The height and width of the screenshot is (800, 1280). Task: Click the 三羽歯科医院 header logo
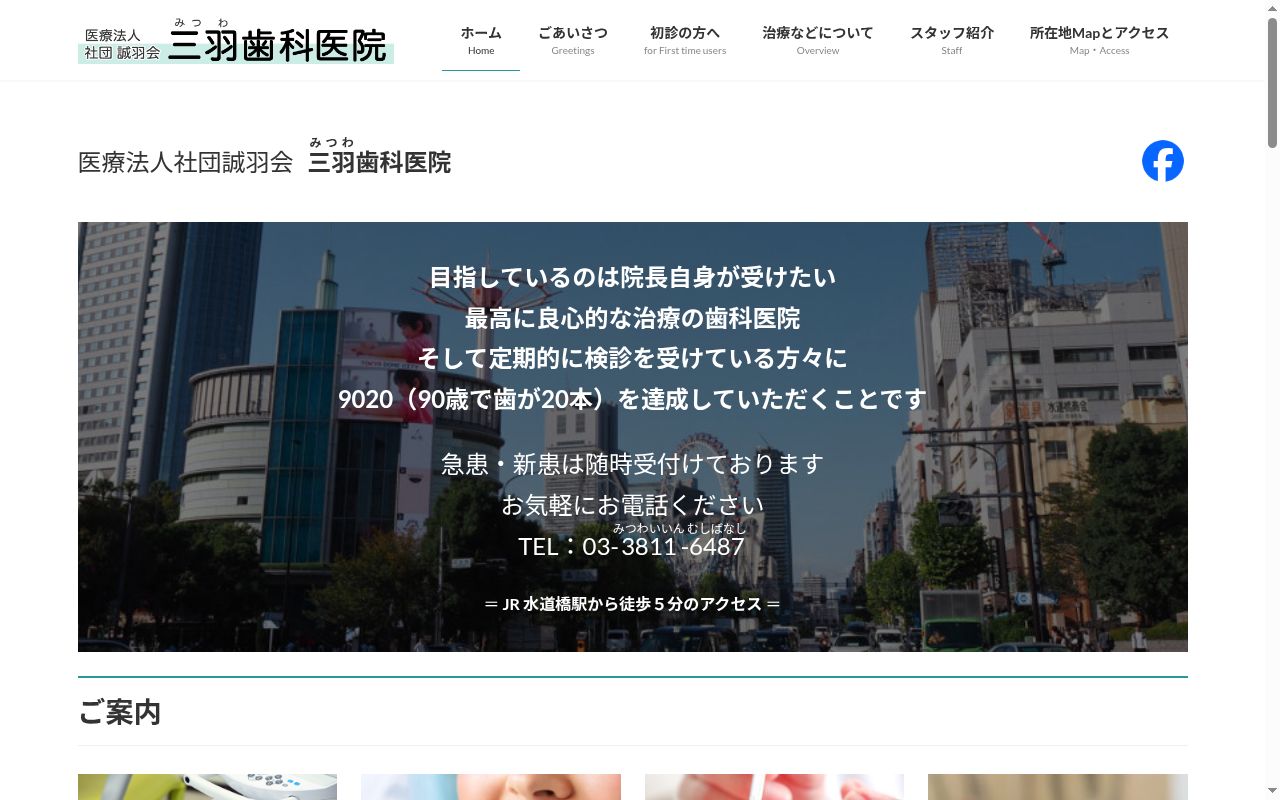(x=236, y=41)
